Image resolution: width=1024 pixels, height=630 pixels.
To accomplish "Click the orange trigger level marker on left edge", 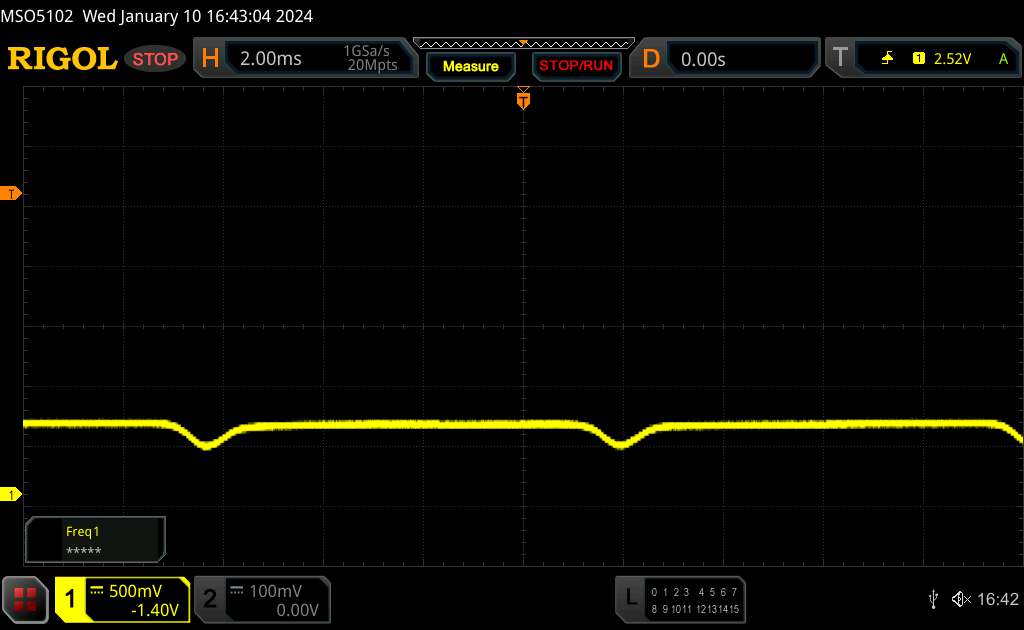I will (x=10, y=193).
